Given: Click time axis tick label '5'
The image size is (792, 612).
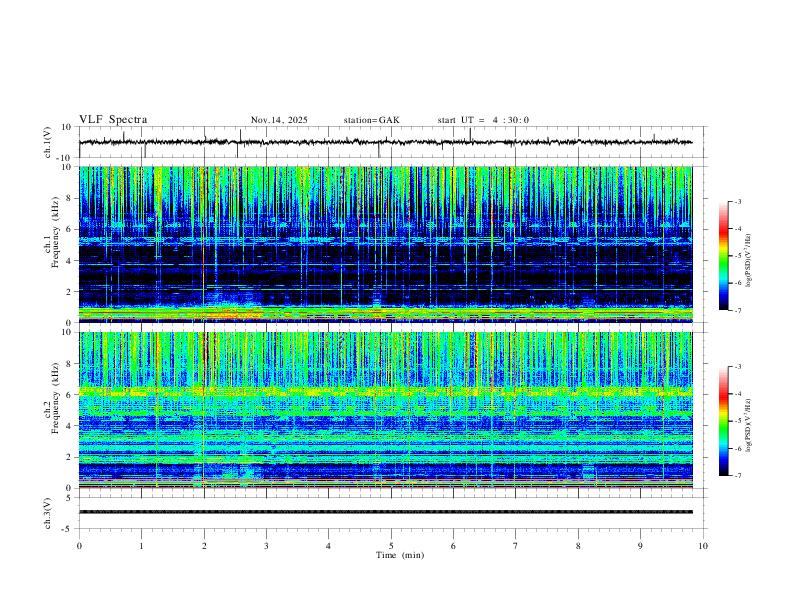Looking at the screenshot, I should [391, 546].
